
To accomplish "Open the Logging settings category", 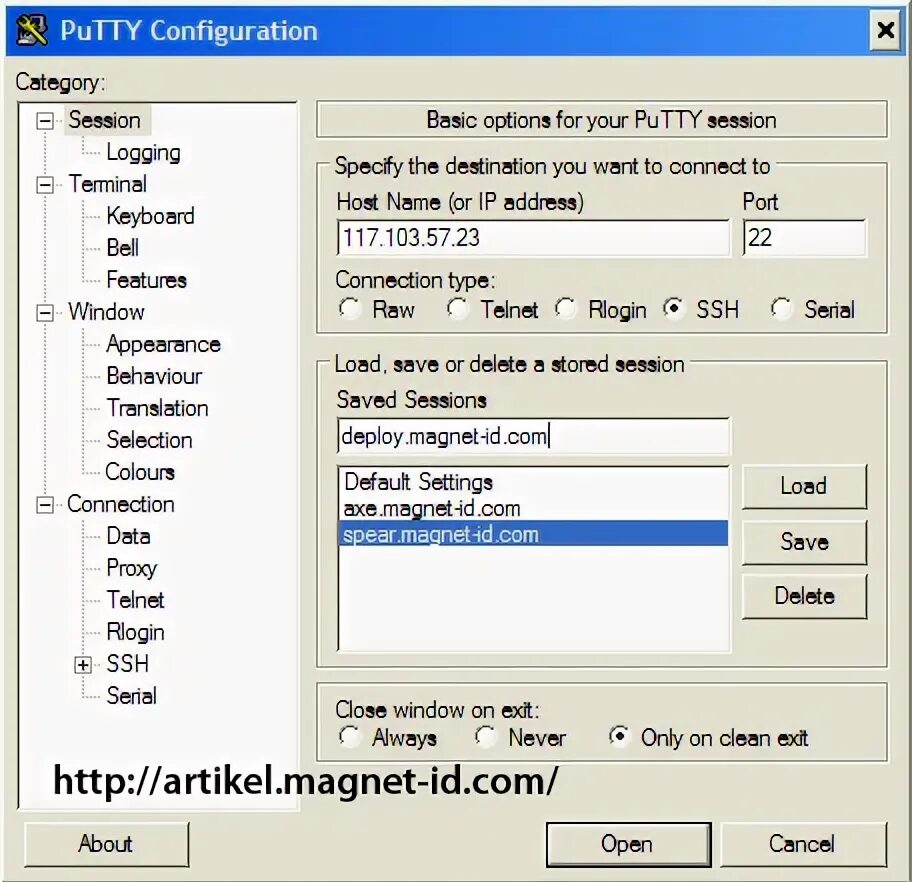I will [144, 152].
